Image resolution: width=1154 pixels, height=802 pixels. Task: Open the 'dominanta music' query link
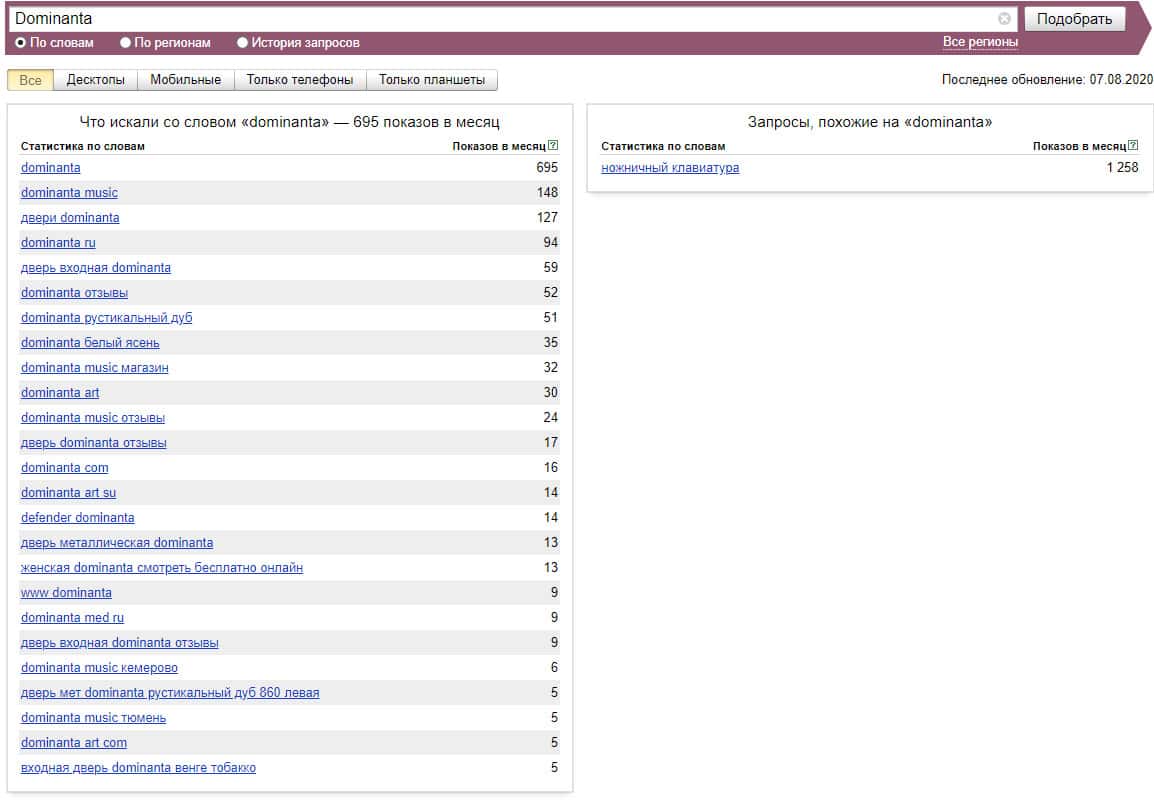tap(69, 193)
